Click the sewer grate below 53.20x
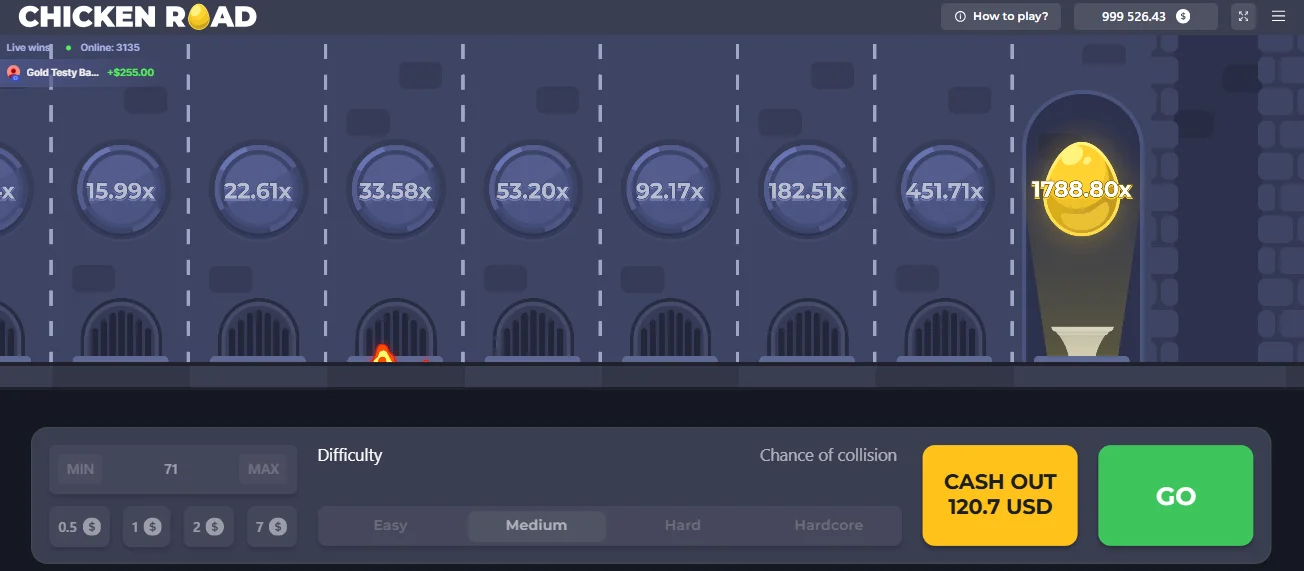Image resolution: width=1304 pixels, height=571 pixels. 533,329
